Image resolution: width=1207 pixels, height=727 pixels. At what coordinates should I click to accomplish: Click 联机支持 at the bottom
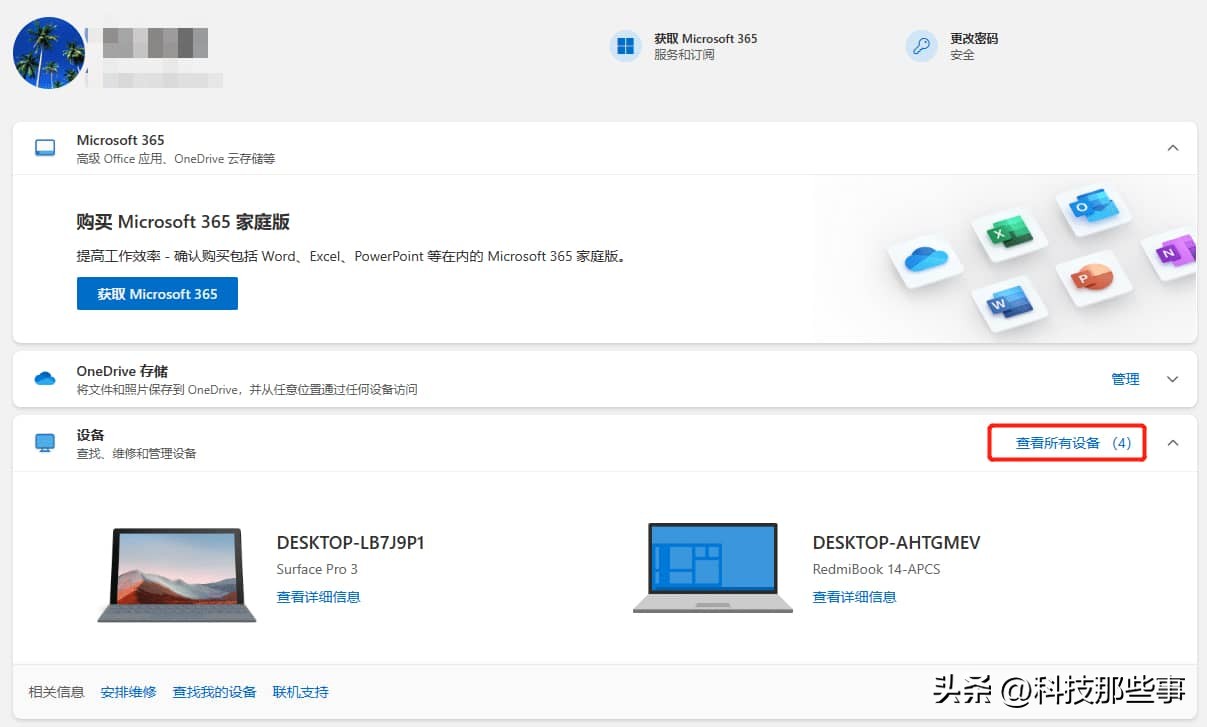(x=300, y=691)
